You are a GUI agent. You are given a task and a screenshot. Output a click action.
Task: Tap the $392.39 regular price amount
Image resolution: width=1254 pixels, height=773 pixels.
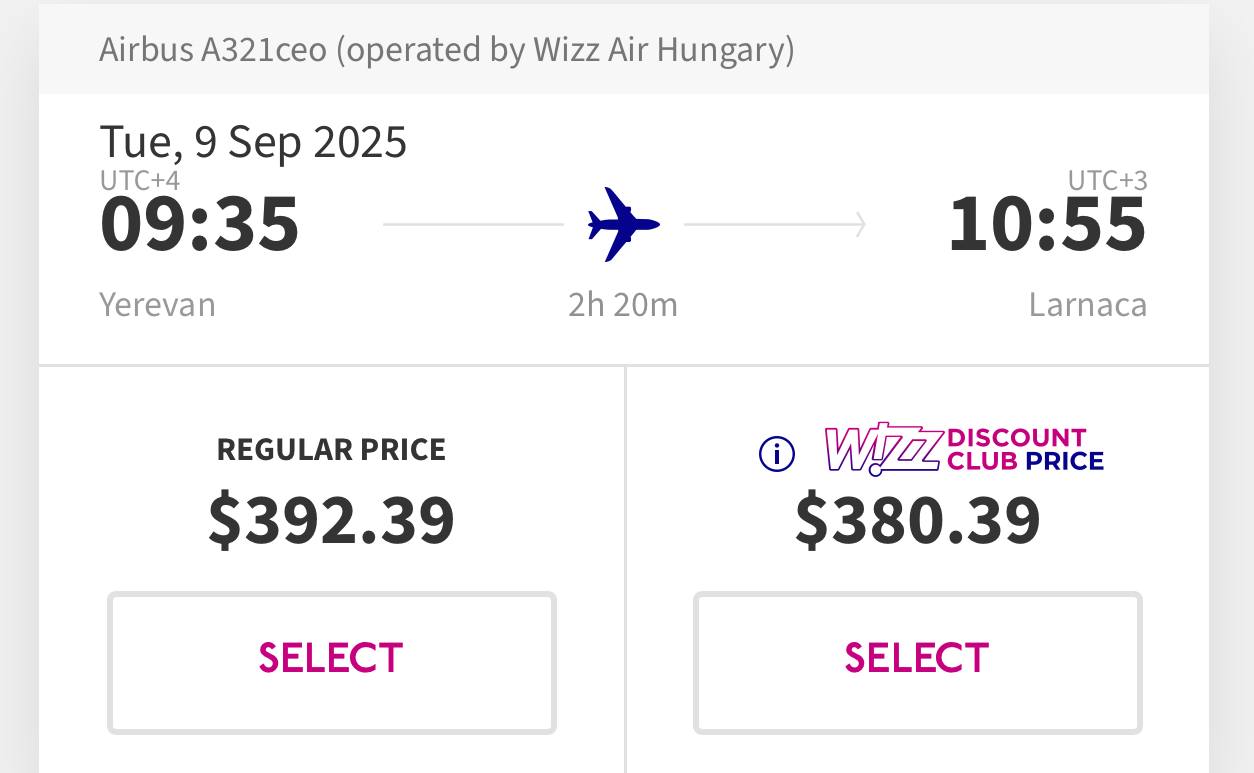tap(331, 520)
